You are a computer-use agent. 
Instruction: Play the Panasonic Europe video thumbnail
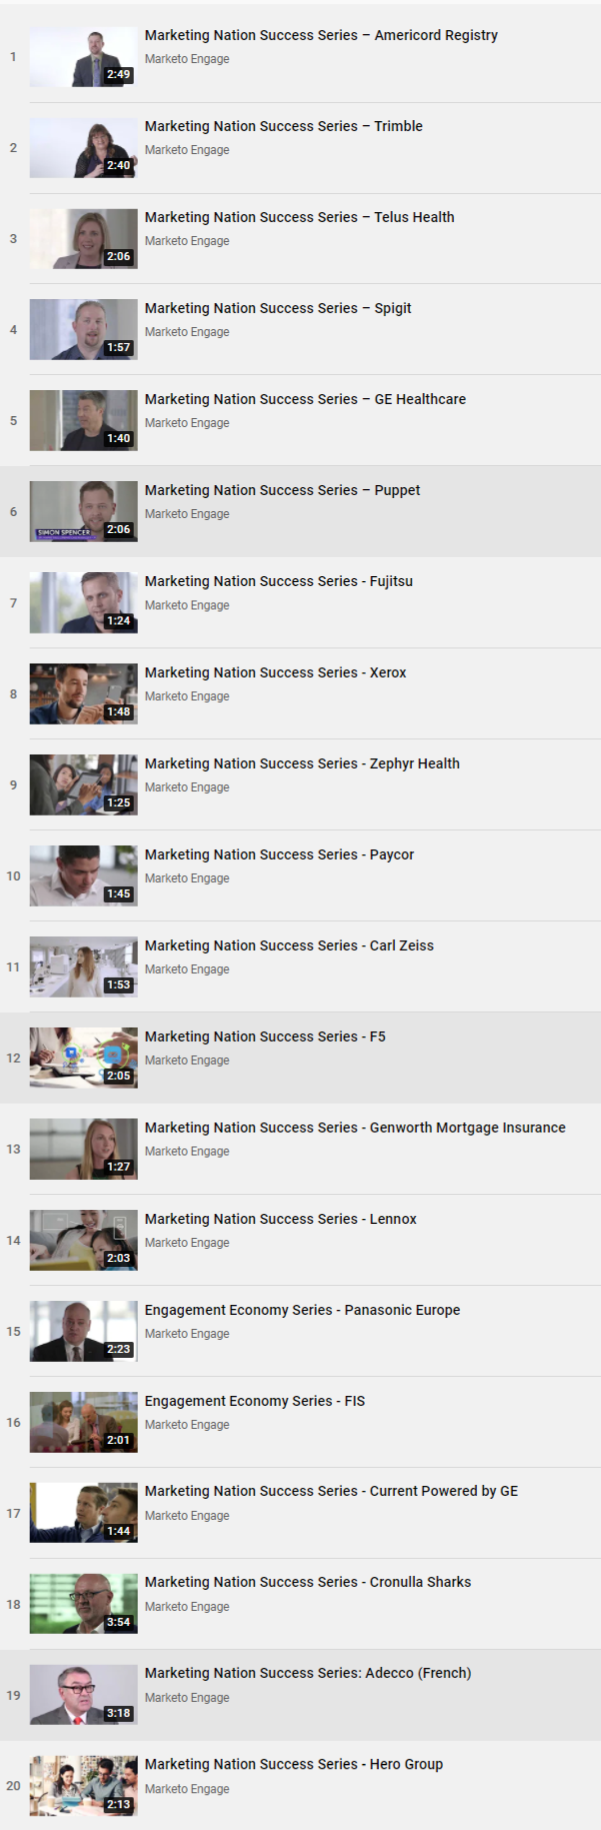(x=83, y=1331)
